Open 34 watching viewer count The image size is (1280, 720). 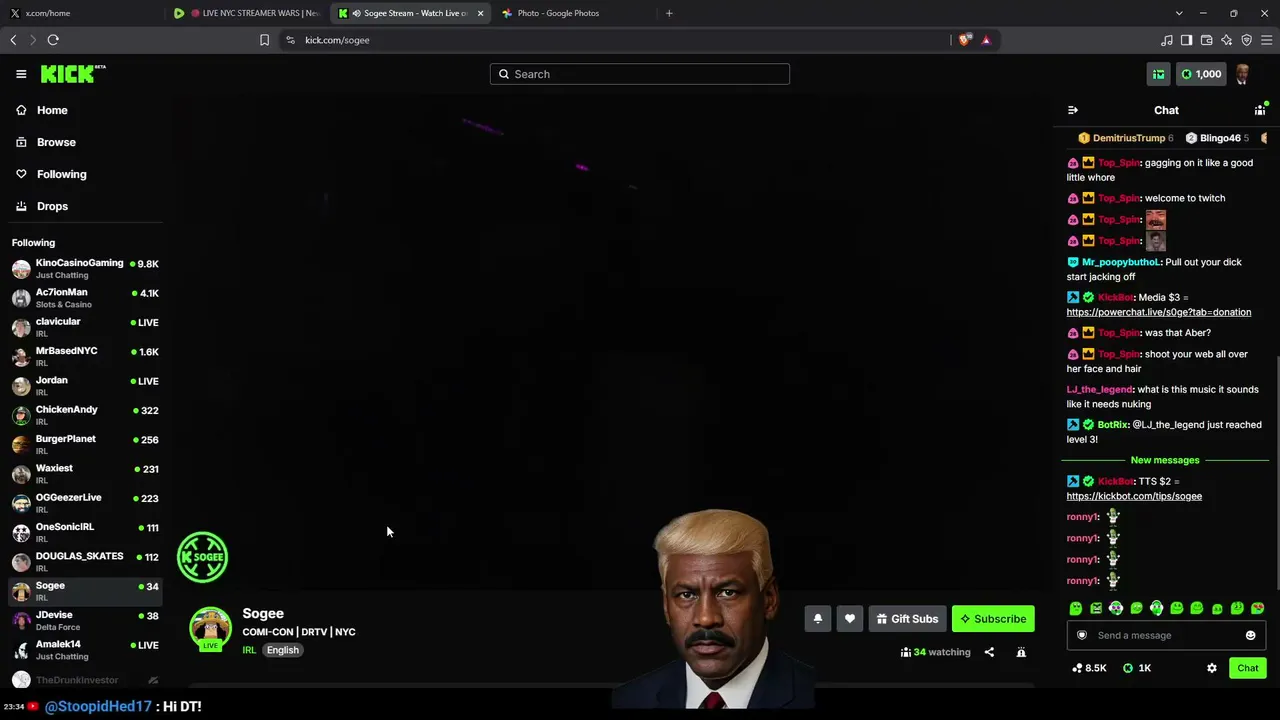(x=936, y=652)
